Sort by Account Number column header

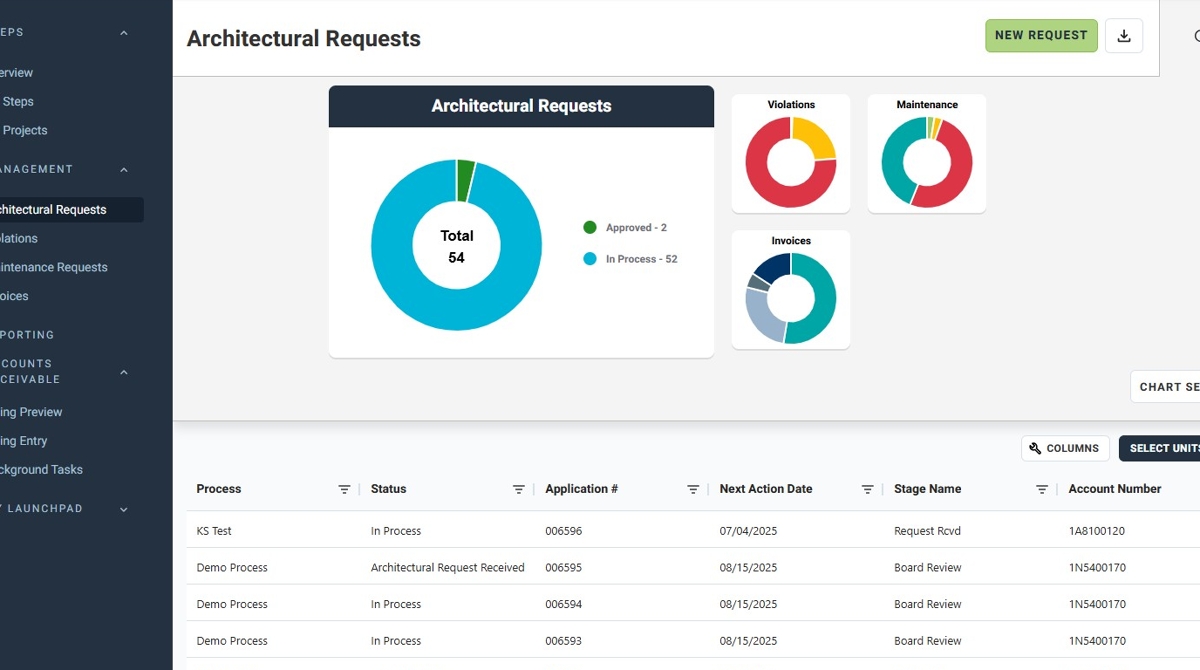point(1115,490)
